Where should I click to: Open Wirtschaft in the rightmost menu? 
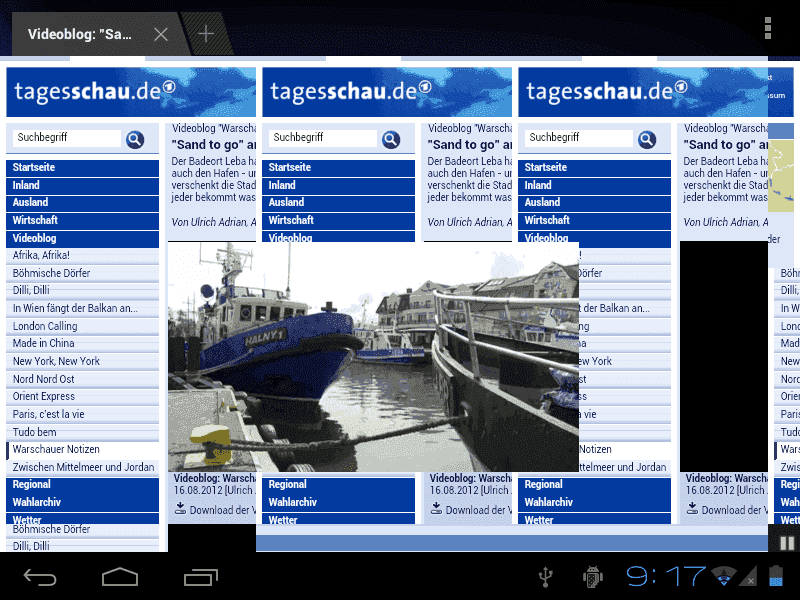pyautogui.click(x=595, y=220)
